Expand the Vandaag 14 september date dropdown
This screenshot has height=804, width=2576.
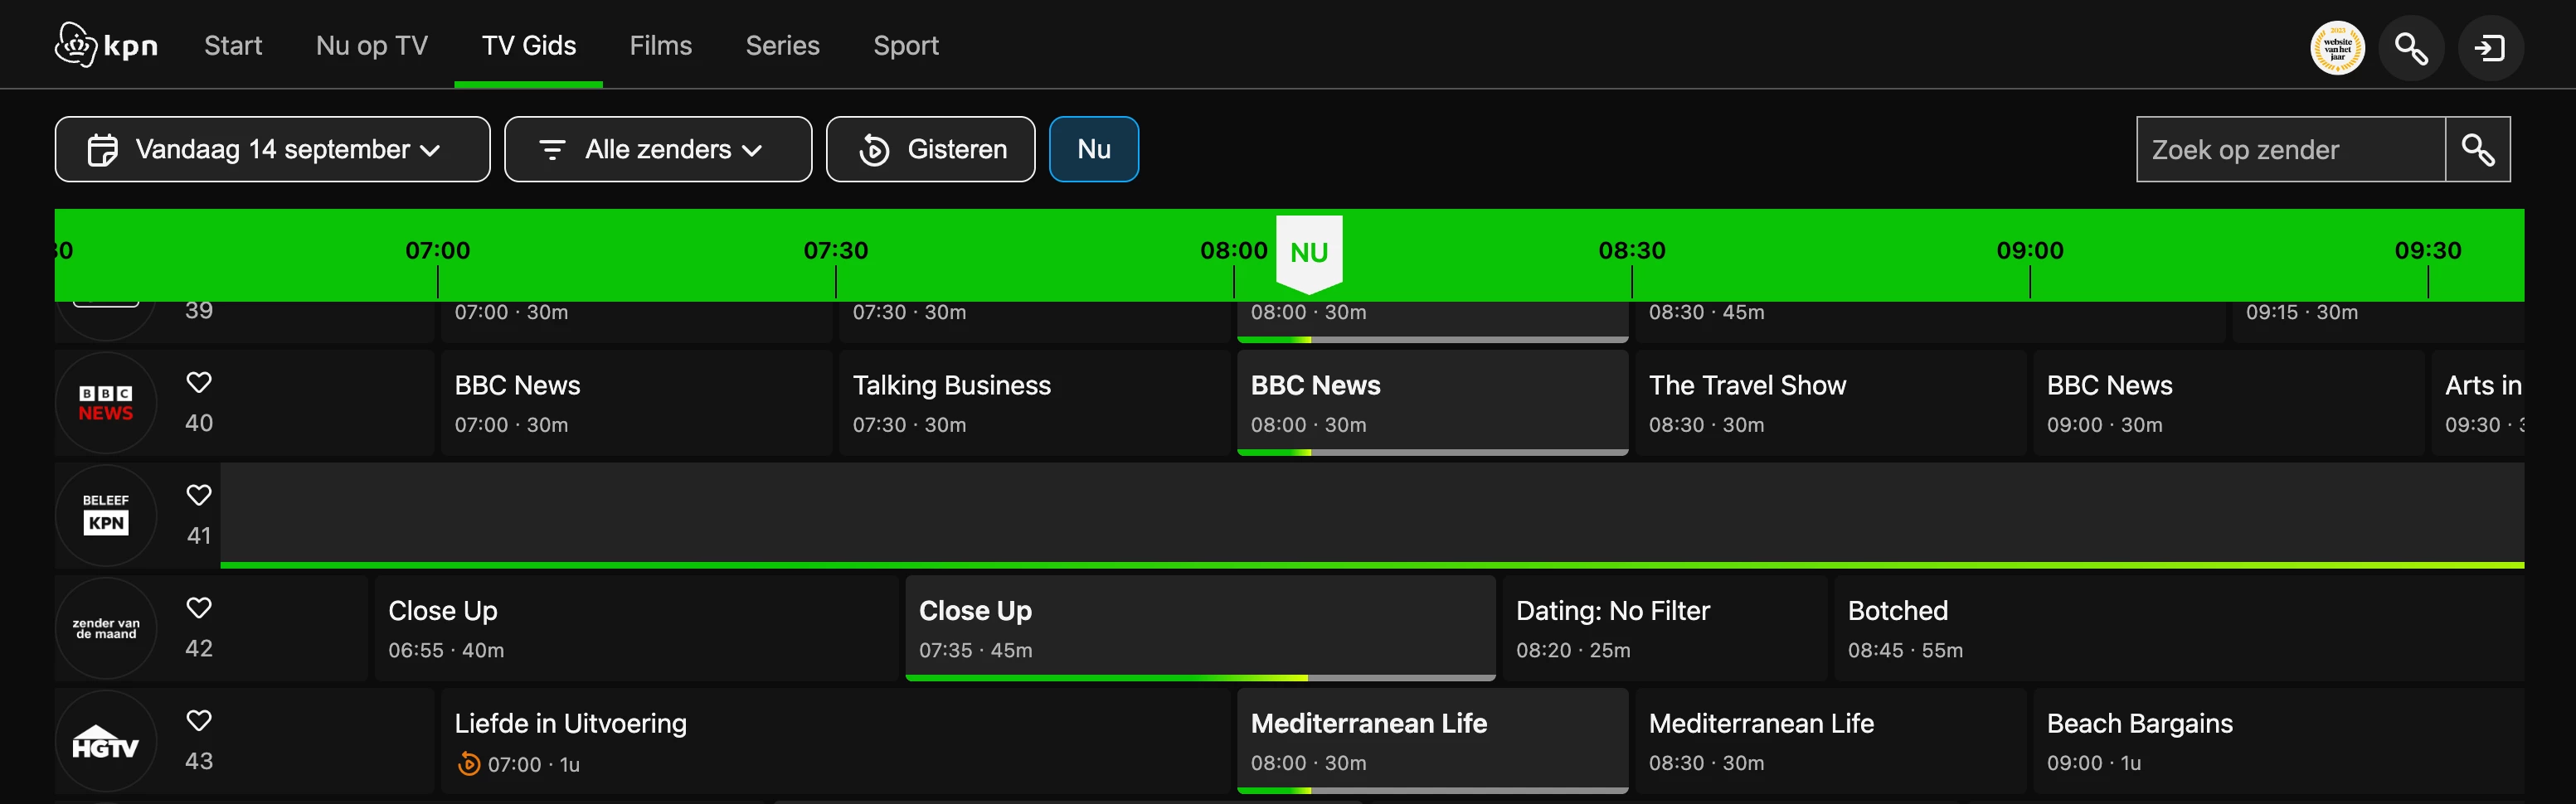coord(272,150)
